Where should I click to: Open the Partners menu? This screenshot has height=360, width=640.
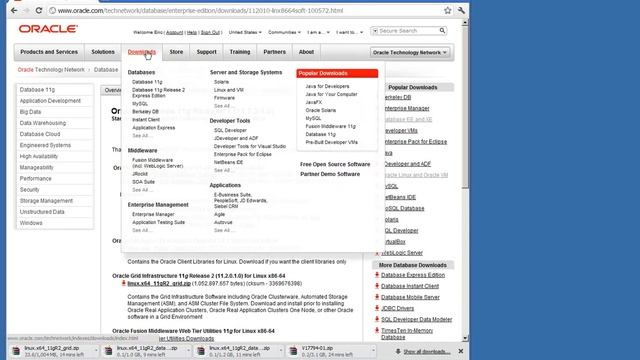[274, 52]
